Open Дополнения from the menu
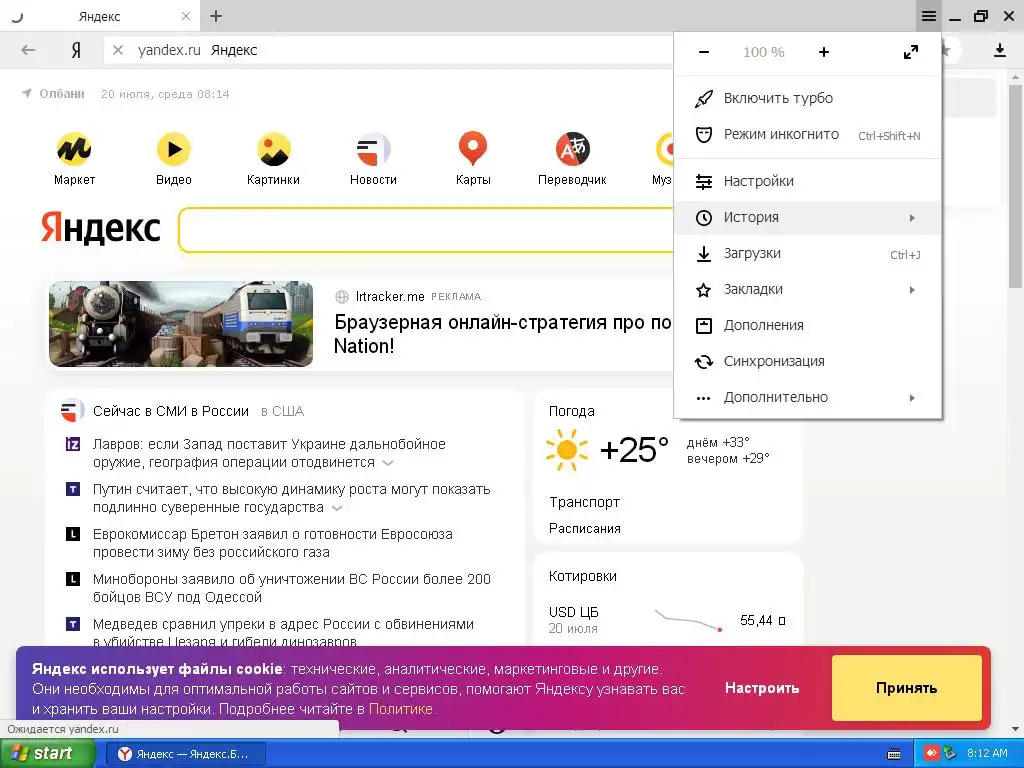The width and height of the screenshot is (1024, 768). [x=808, y=325]
